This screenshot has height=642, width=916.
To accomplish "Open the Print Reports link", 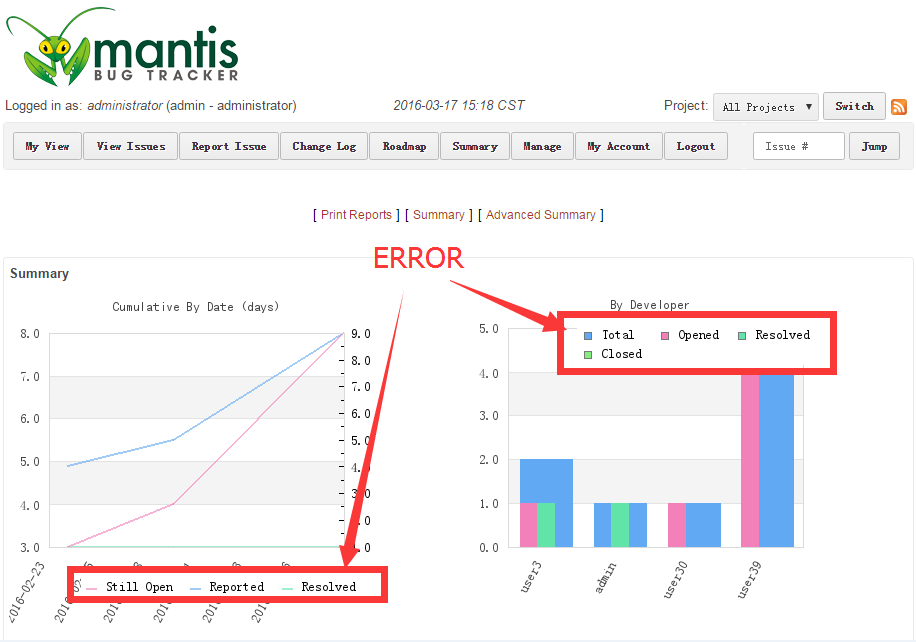I will [356, 215].
